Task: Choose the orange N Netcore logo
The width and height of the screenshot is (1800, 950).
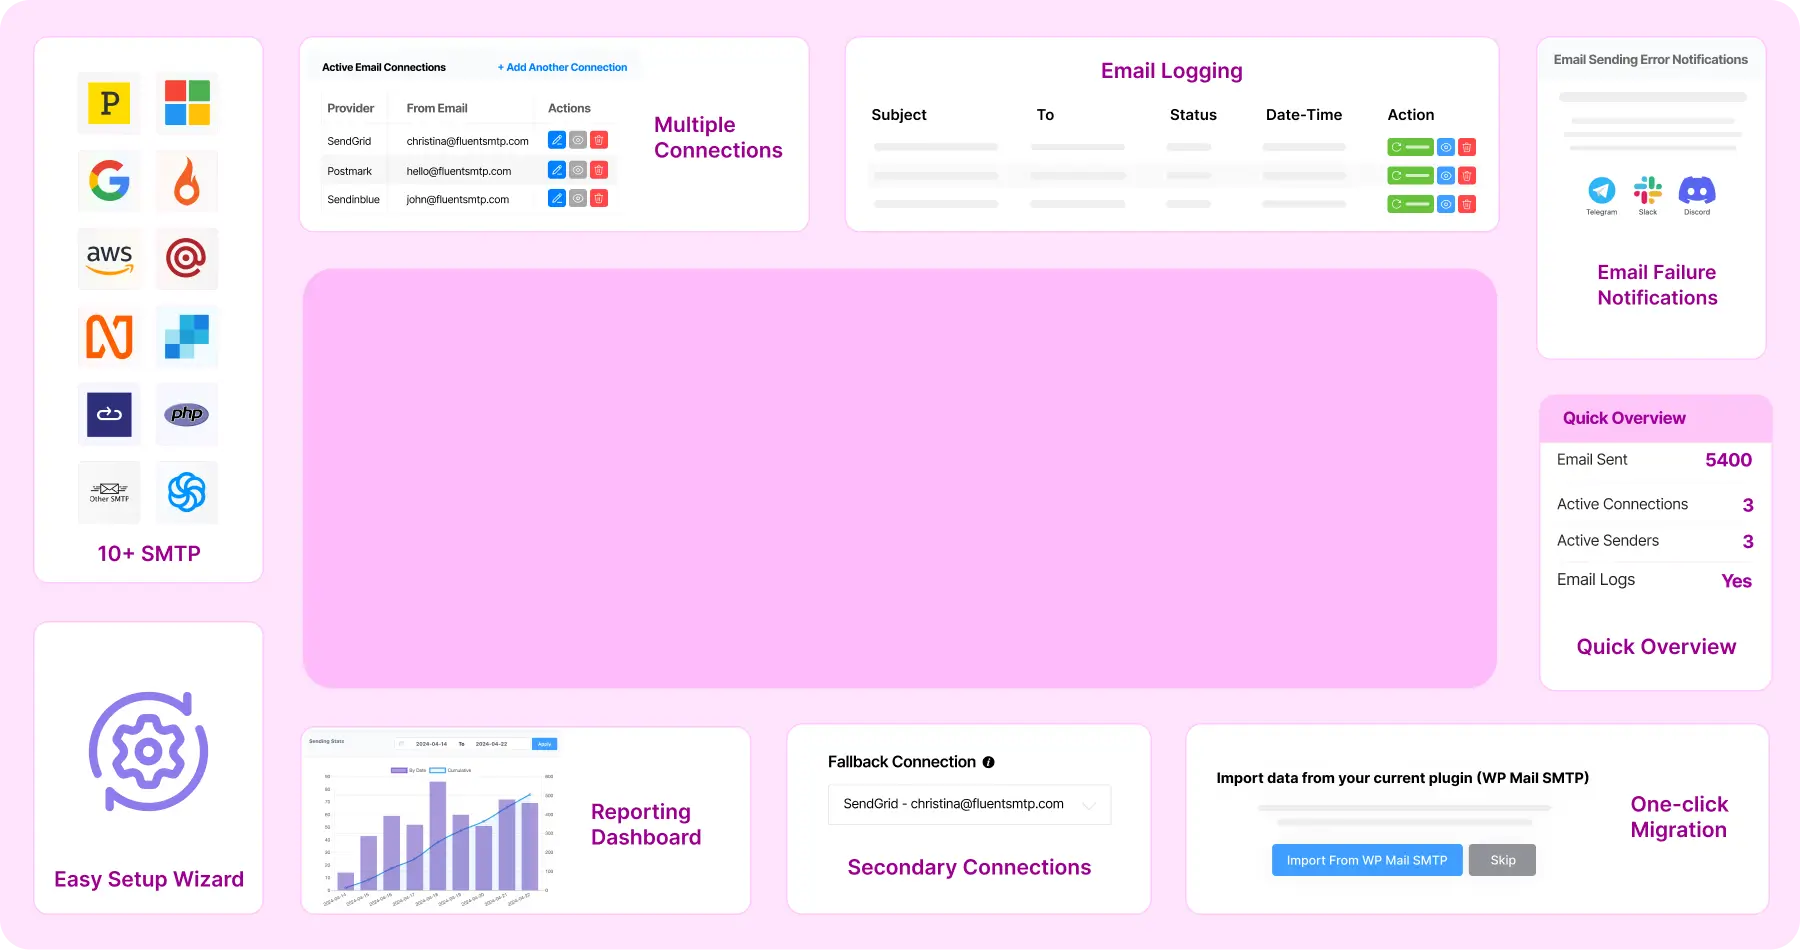Action: tap(109, 336)
